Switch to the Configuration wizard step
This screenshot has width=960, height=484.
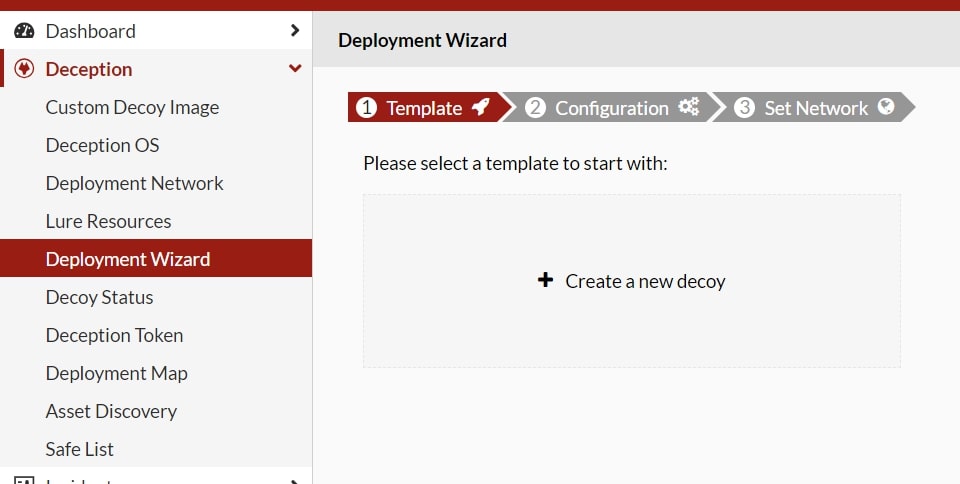(612, 108)
